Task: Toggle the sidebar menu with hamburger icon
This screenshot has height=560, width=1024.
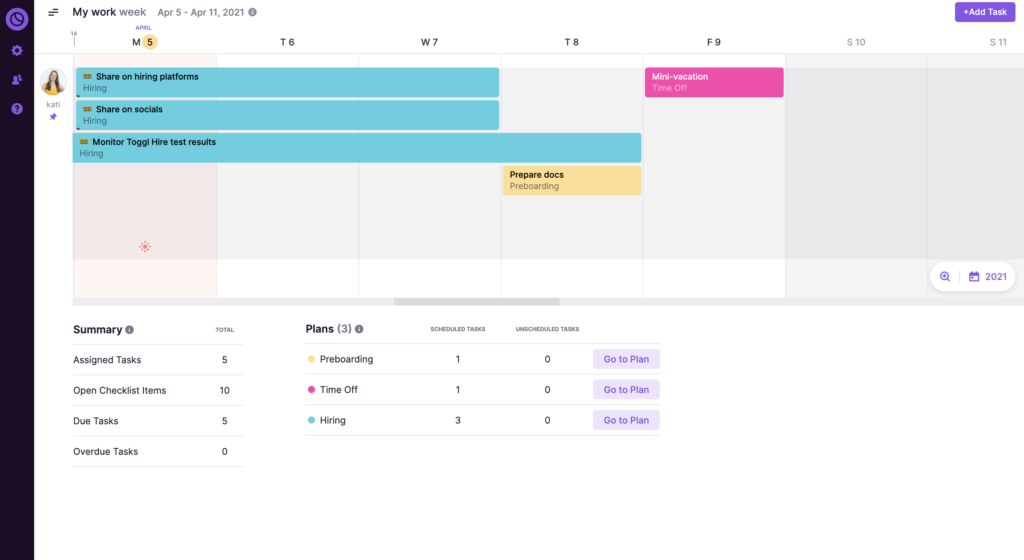Action: [x=53, y=12]
